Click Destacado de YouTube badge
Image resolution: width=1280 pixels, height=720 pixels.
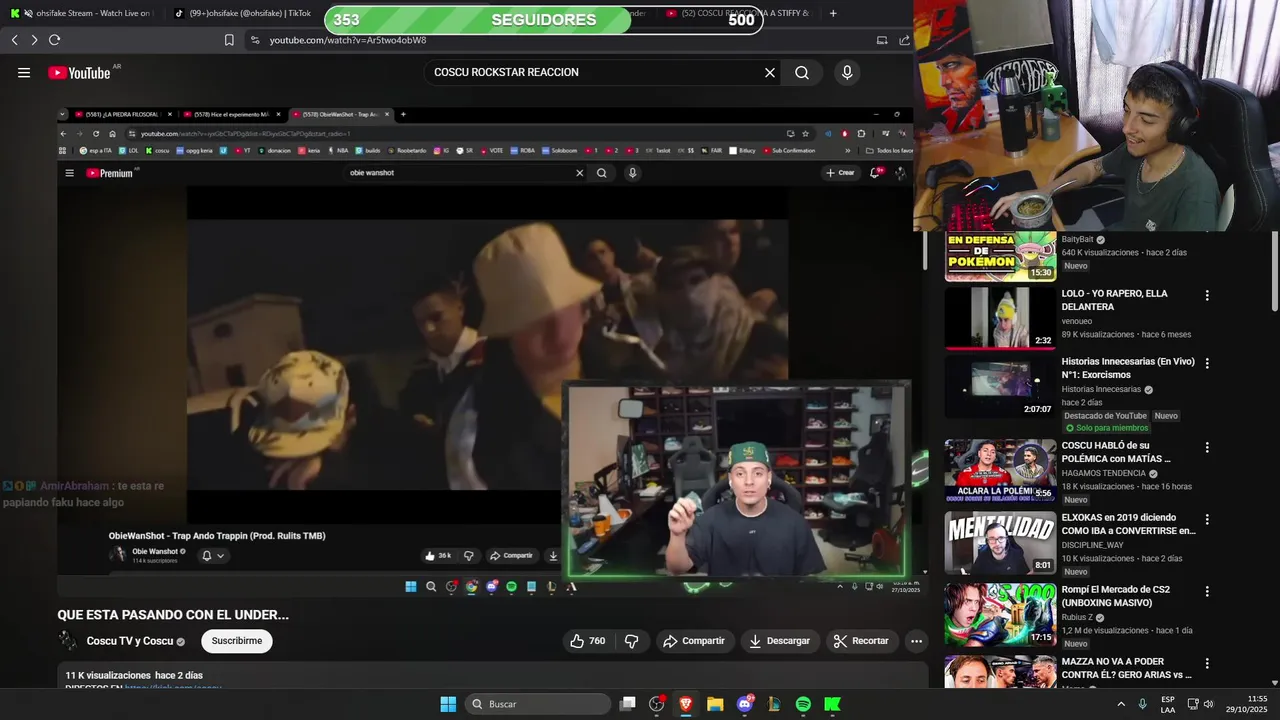(1105, 416)
